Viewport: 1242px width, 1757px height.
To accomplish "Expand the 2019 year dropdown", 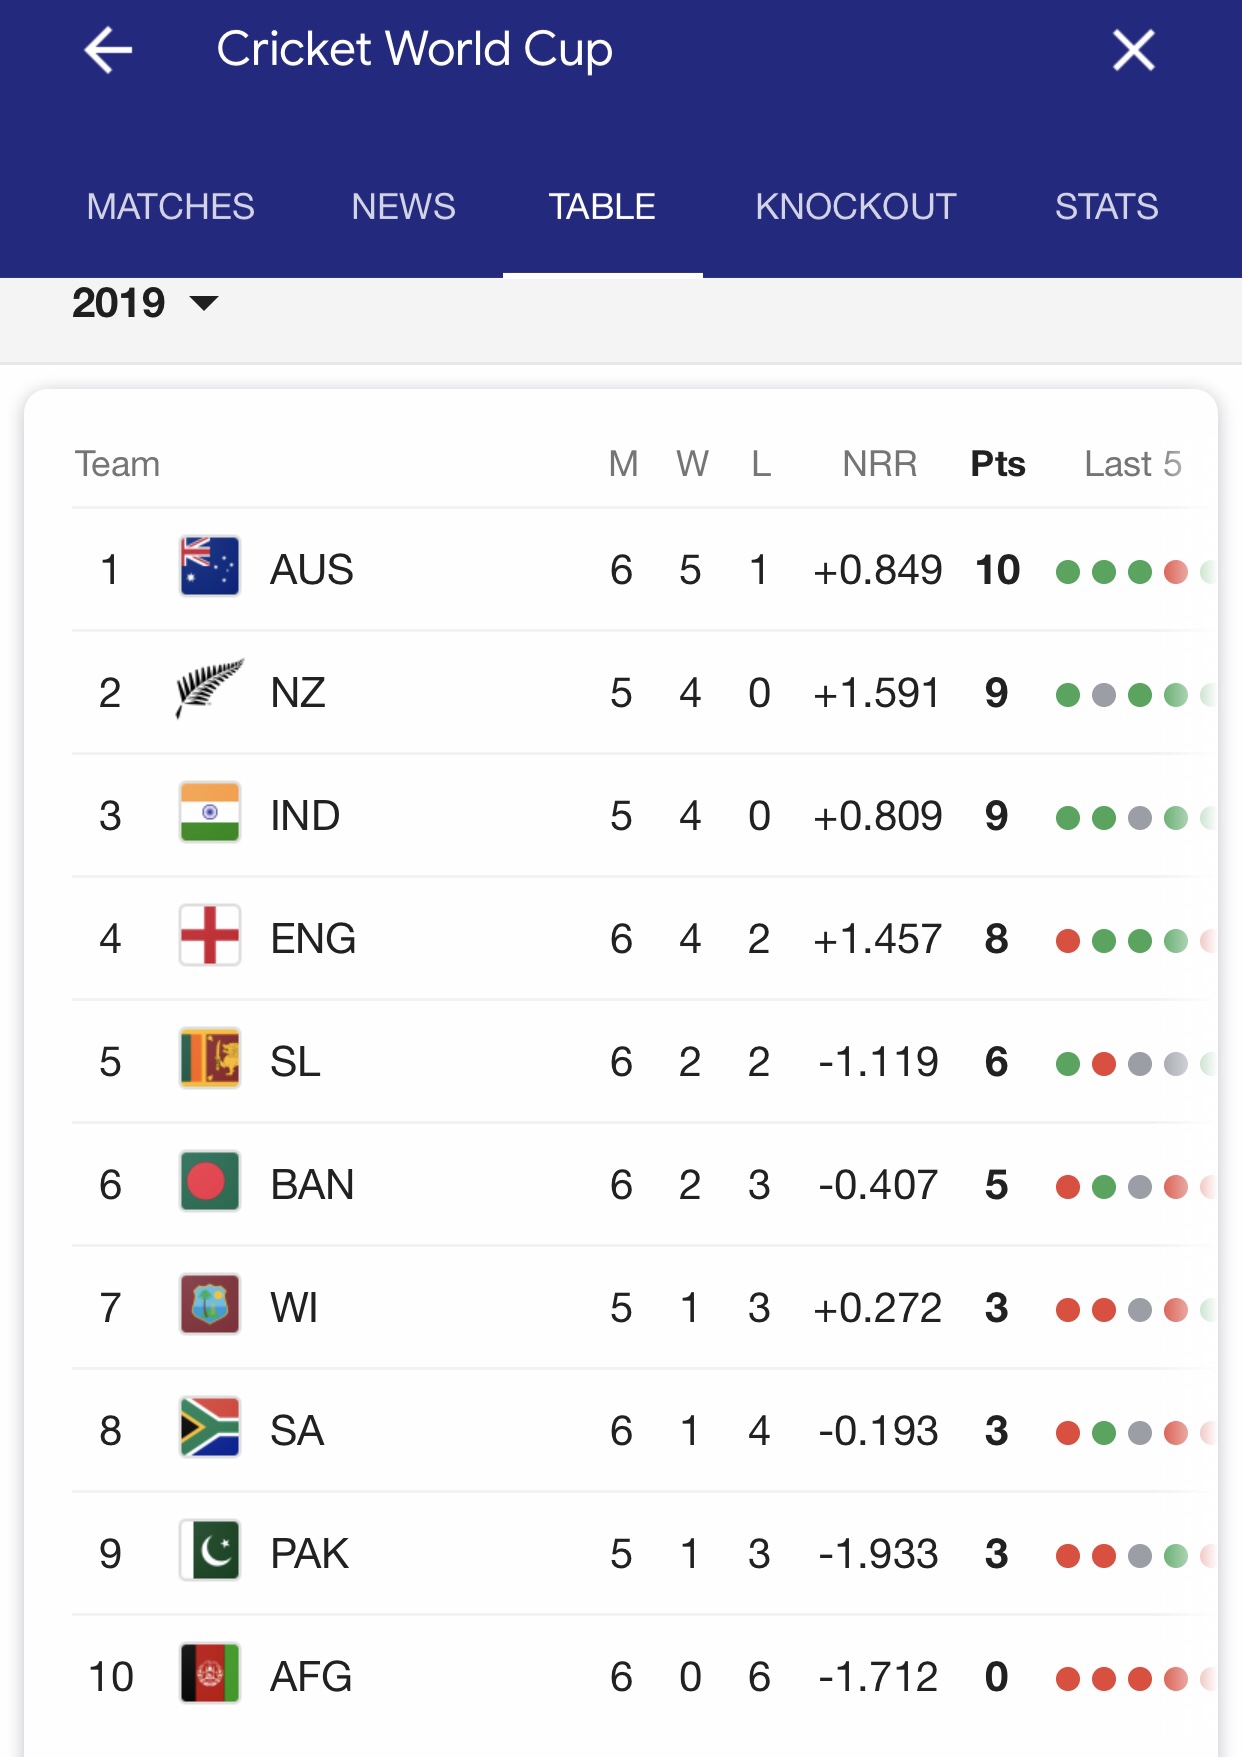I will click(x=145, y=303).
